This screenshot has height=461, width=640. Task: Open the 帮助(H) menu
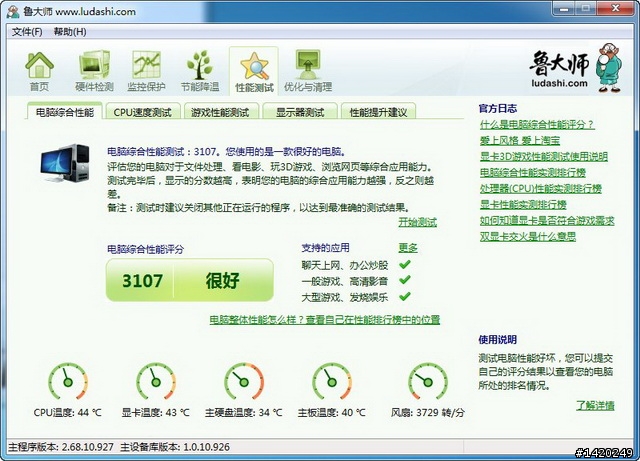click(70, 32)
